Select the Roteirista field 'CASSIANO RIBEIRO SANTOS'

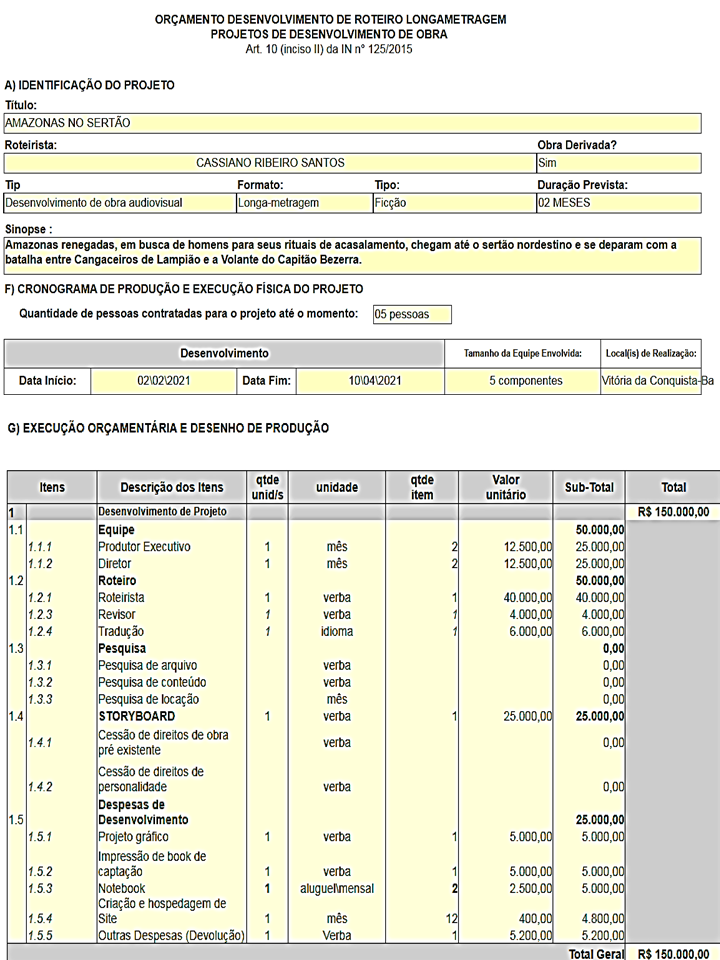[x=270, y=163]
